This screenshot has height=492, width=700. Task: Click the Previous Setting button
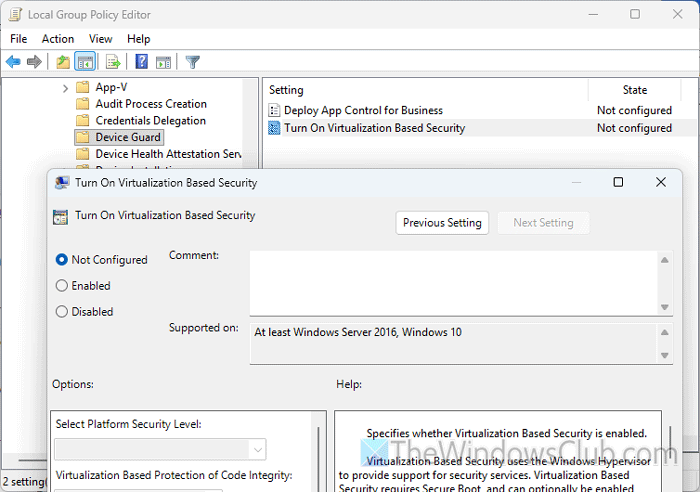coord(442,223)
